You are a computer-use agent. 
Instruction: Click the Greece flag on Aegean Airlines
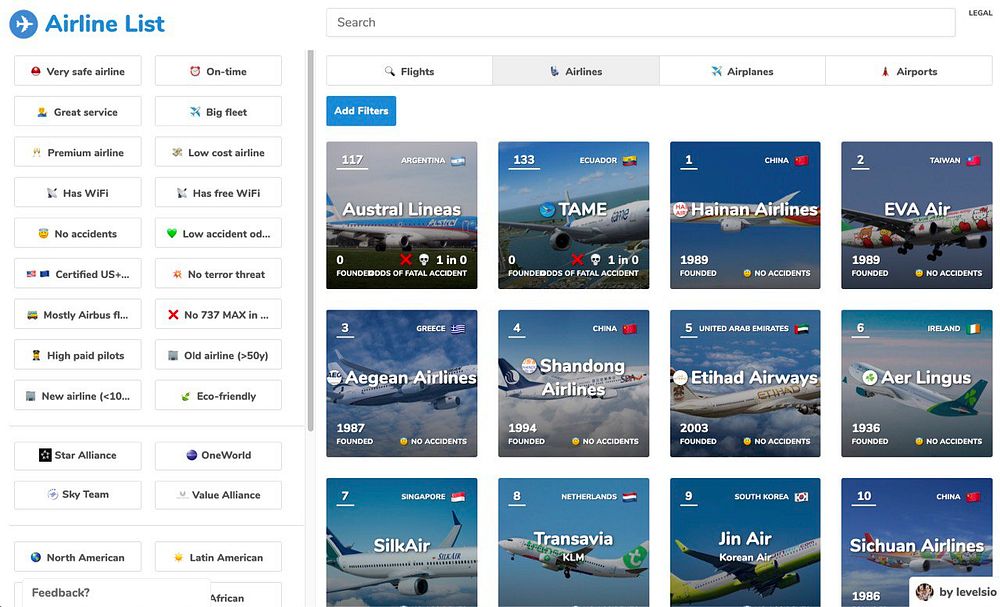coord(458,329)
